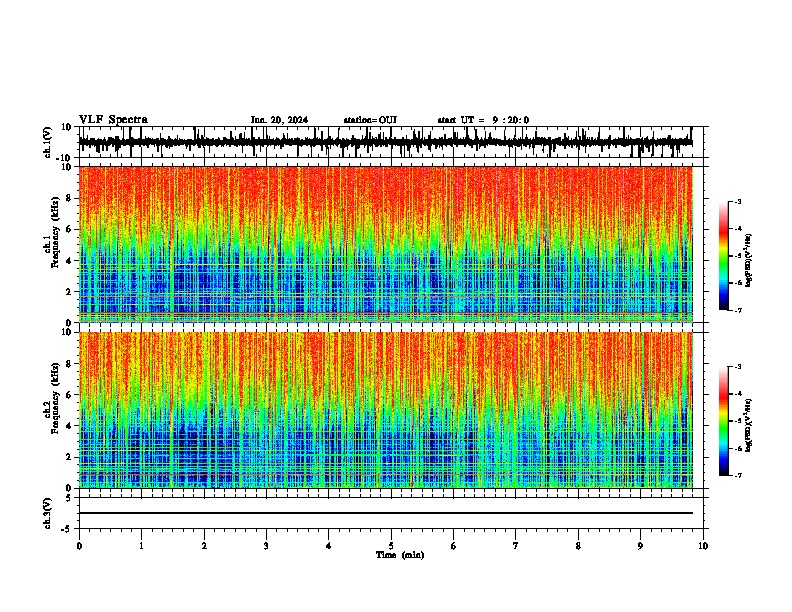The width and height of the screenshot is (792, 612).
Task: Click inside the ch.1 spectrogram panel
Action: pyautogui.click(x=385, y=244)
